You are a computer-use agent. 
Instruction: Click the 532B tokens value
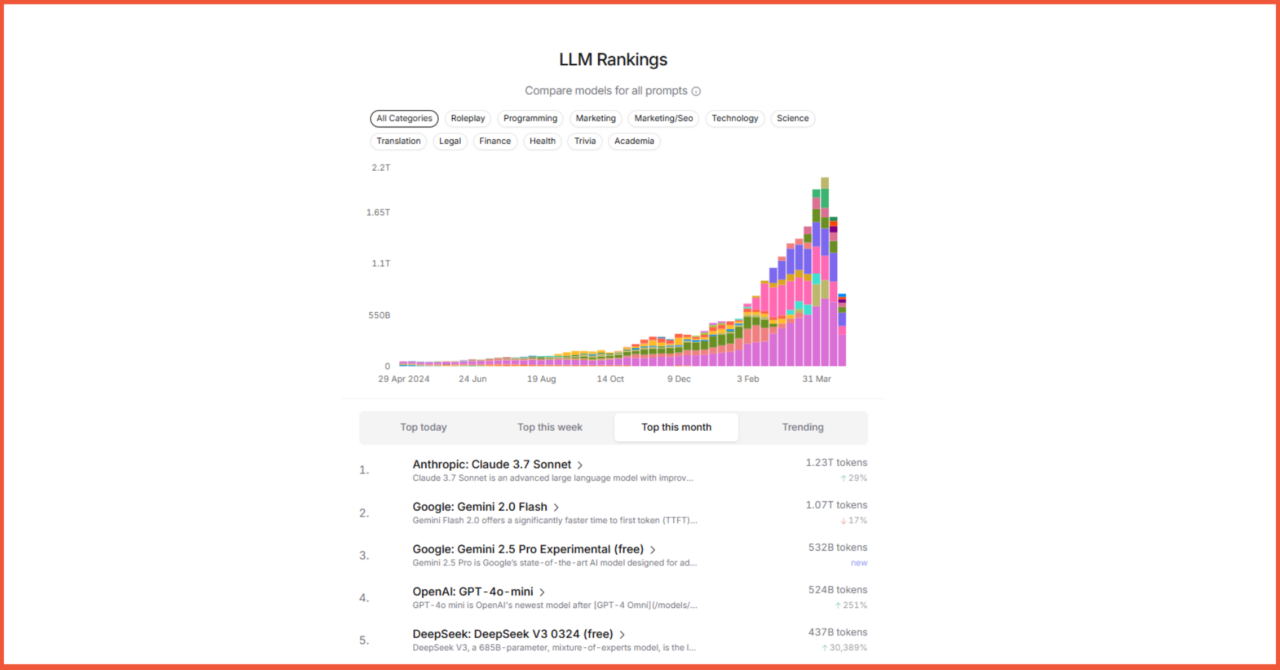(838, 548)
